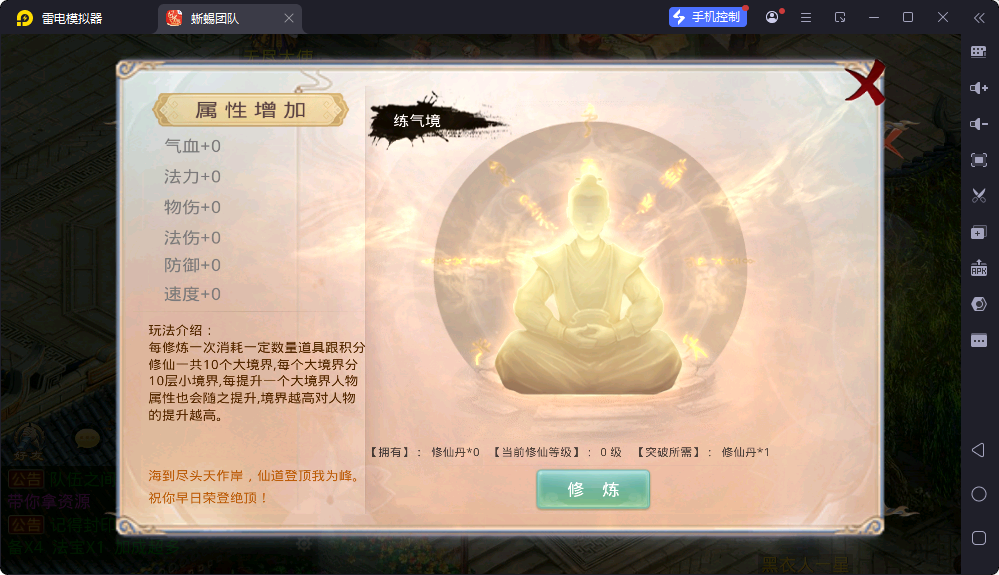Close the 蜥蜴团队 tab
The width and height of the screenshot is (999, 575).
[x=289, y=18]
